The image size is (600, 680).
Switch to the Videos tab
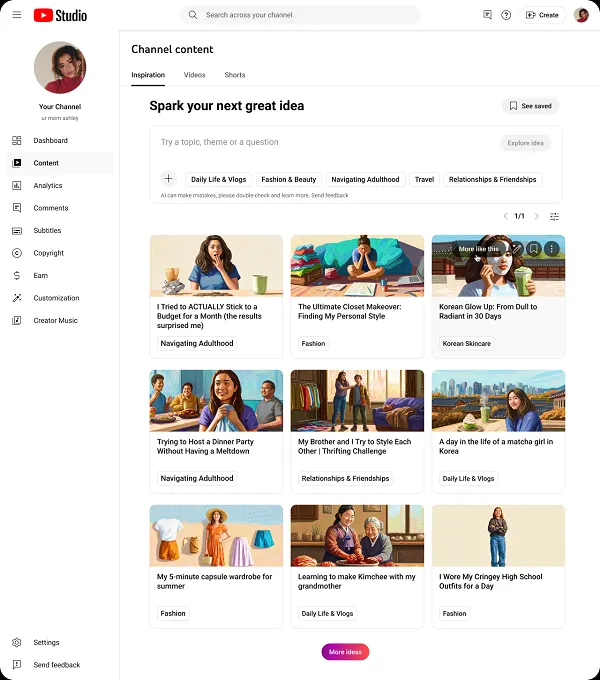coord(194,75)
